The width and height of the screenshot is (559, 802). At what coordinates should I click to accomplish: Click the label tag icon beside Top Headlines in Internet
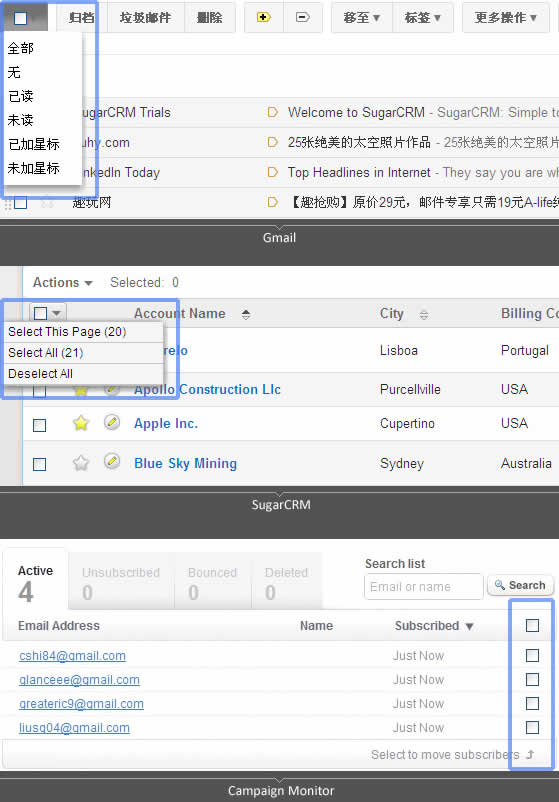coord(273,172)
